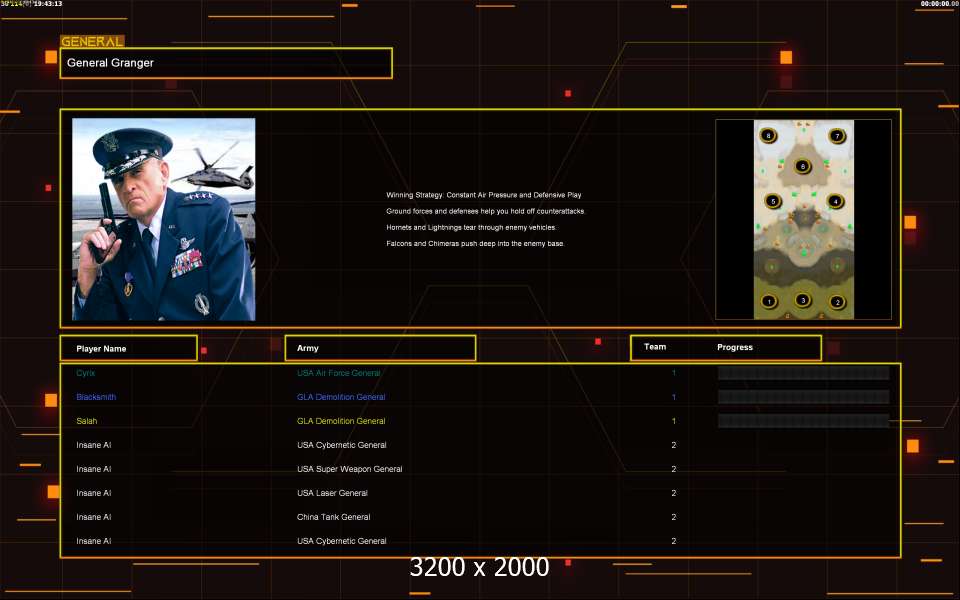Click start position 4 marker
This screenshot has height=600, width=960.
tap(835, 201)
